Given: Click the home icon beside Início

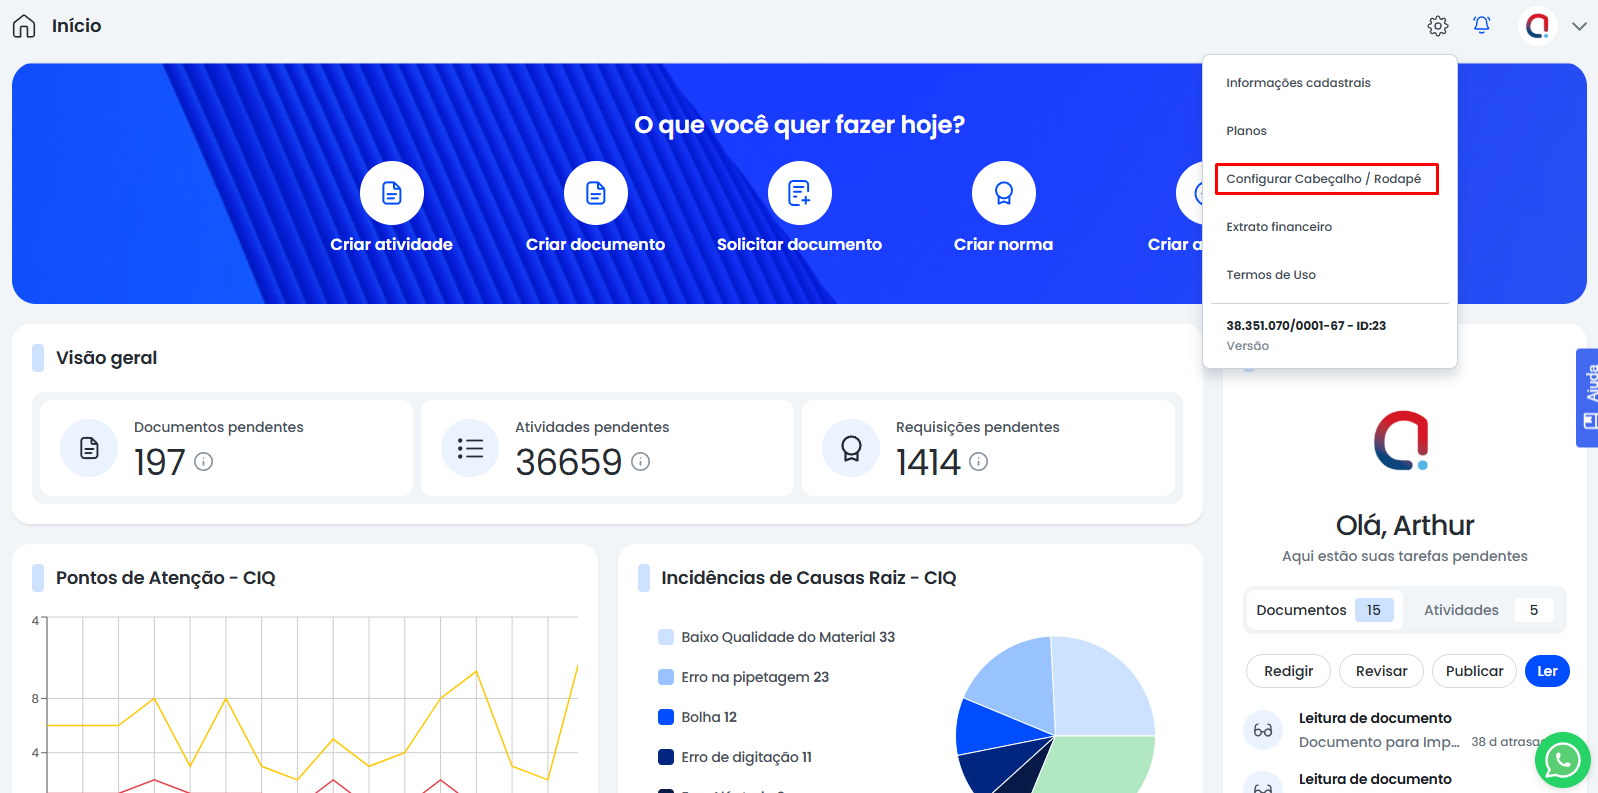Looking at the screenshot, I should (x=24, y=26).
